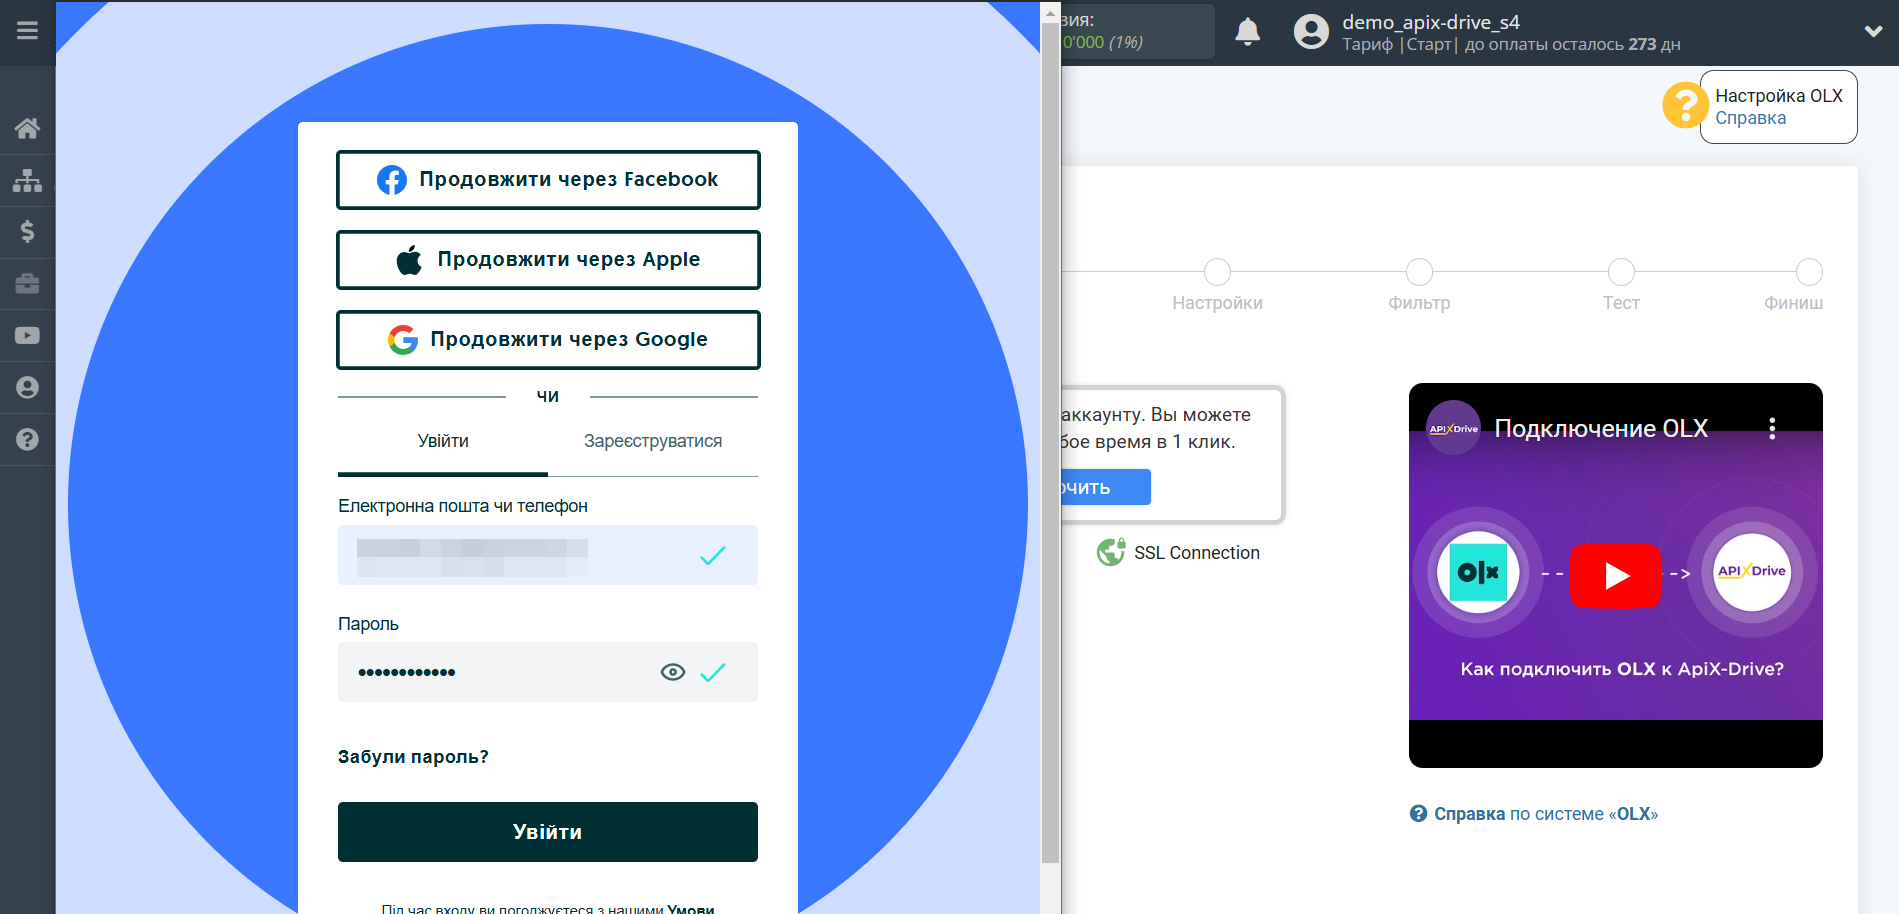Screen dimensions: 1899x914
Task: Click the ApiX Drive circle in video thumbnail
Action: tap(1751, 572)
